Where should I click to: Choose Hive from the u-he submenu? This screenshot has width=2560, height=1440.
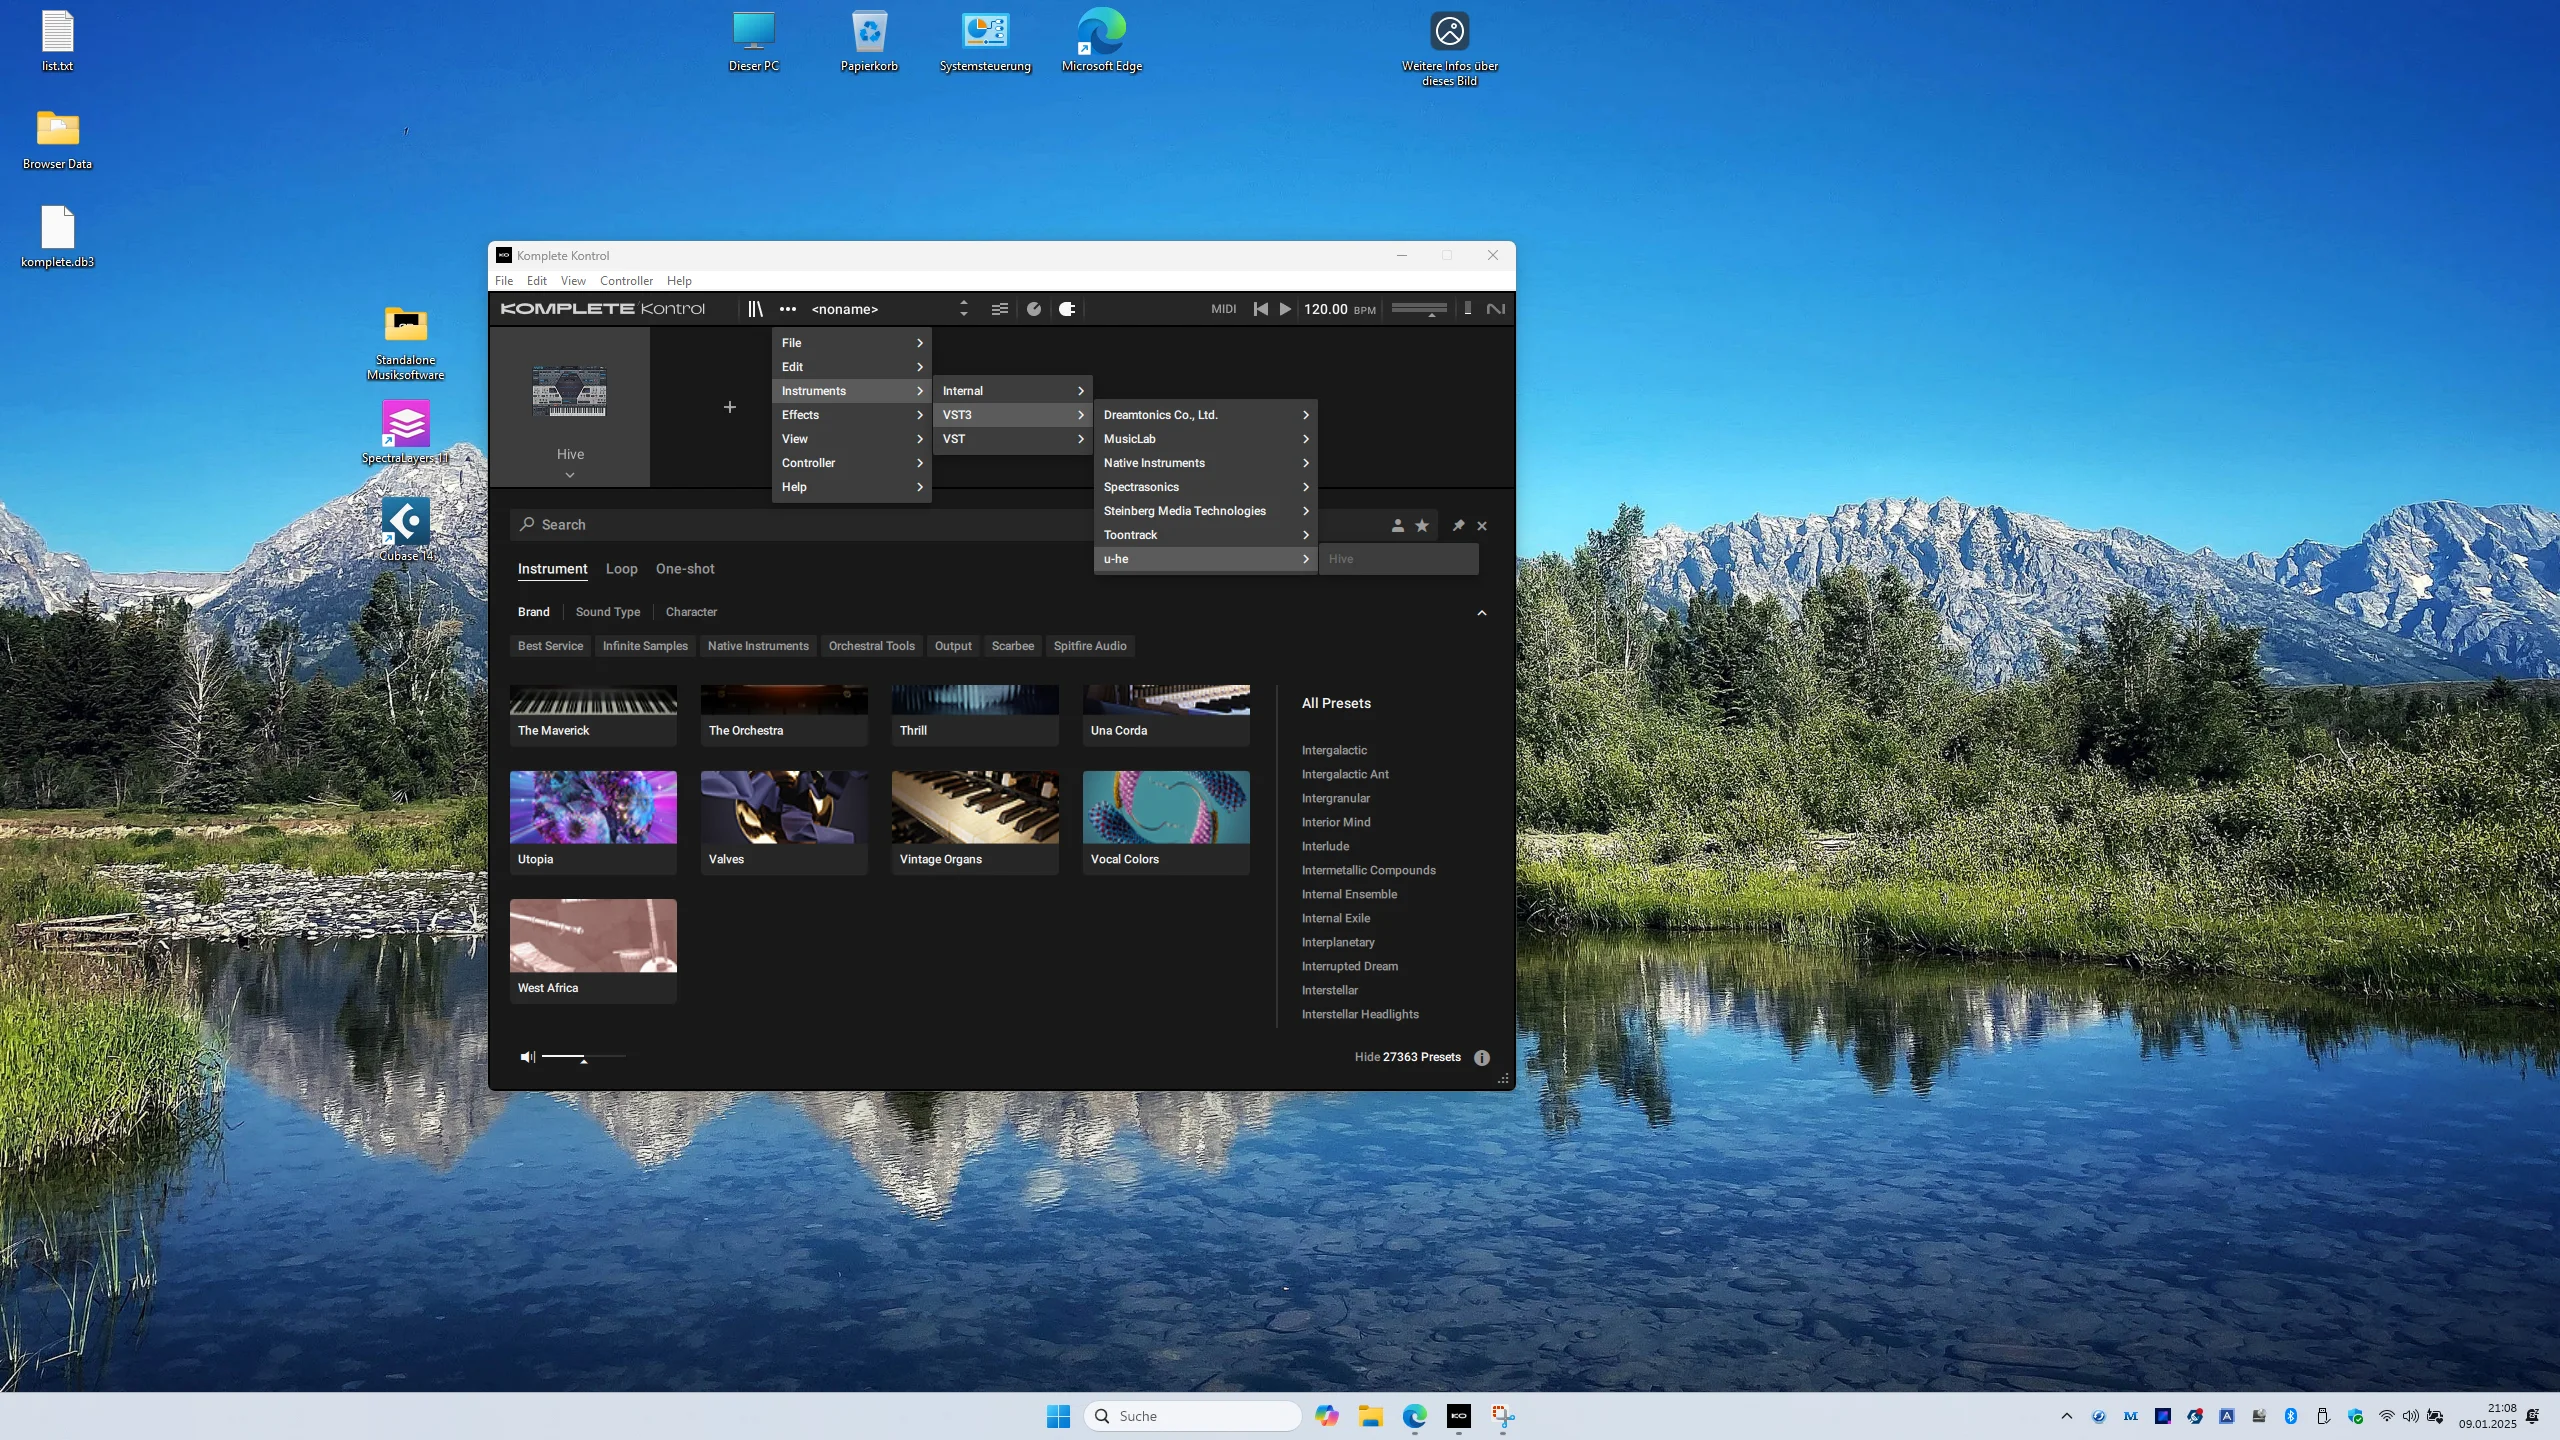pyautogui.click(x=1399, y=559)
